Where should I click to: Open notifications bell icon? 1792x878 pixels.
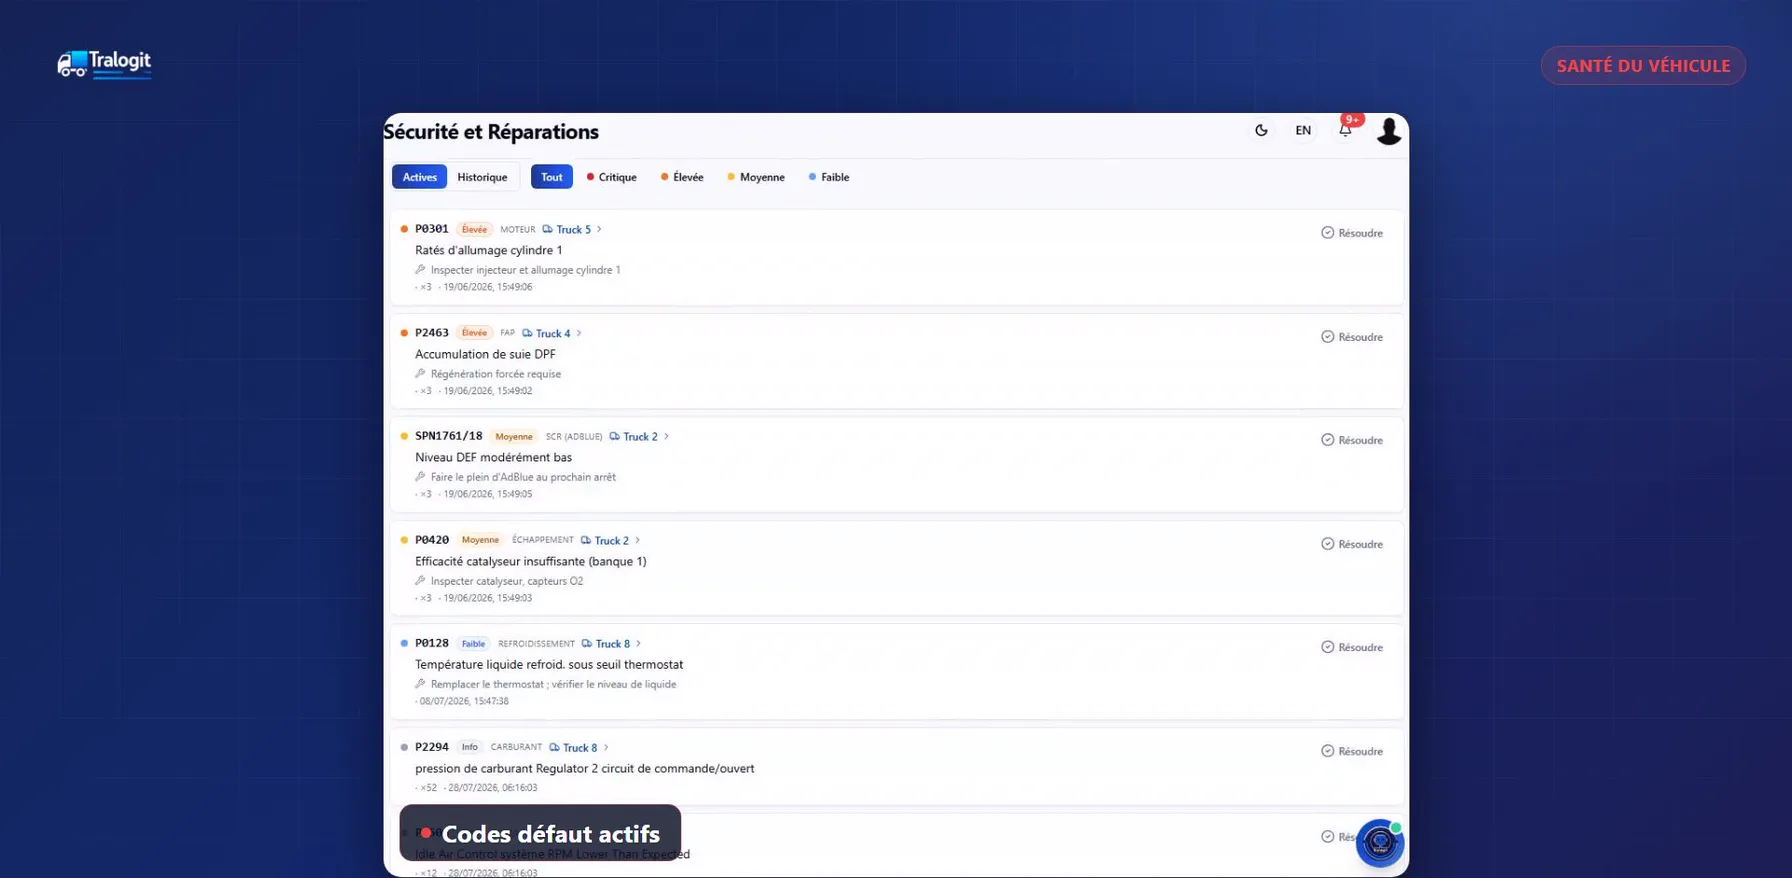[1346, 130]
